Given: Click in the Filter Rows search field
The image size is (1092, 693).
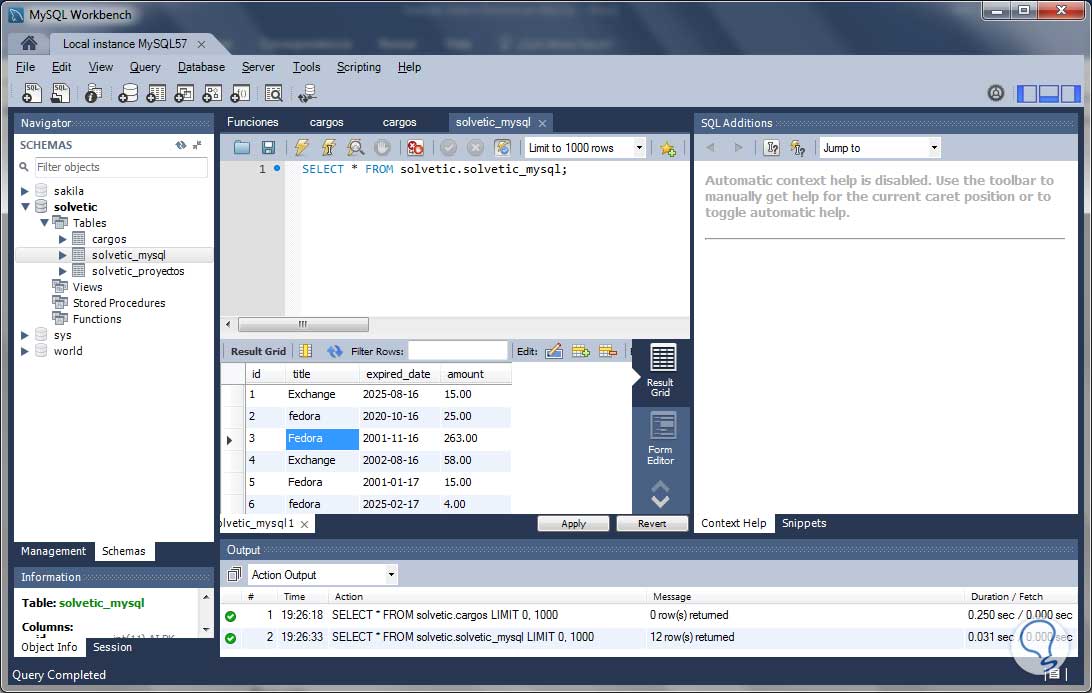Looking at the screenshot, I should (x=460, y=350).
